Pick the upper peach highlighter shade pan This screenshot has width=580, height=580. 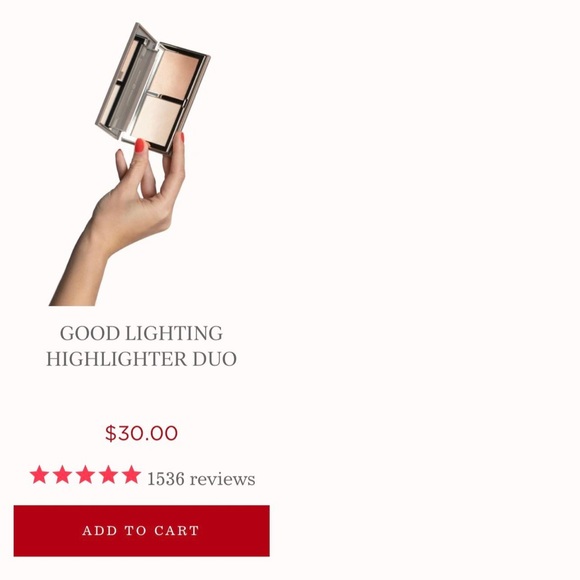[177, 73]
